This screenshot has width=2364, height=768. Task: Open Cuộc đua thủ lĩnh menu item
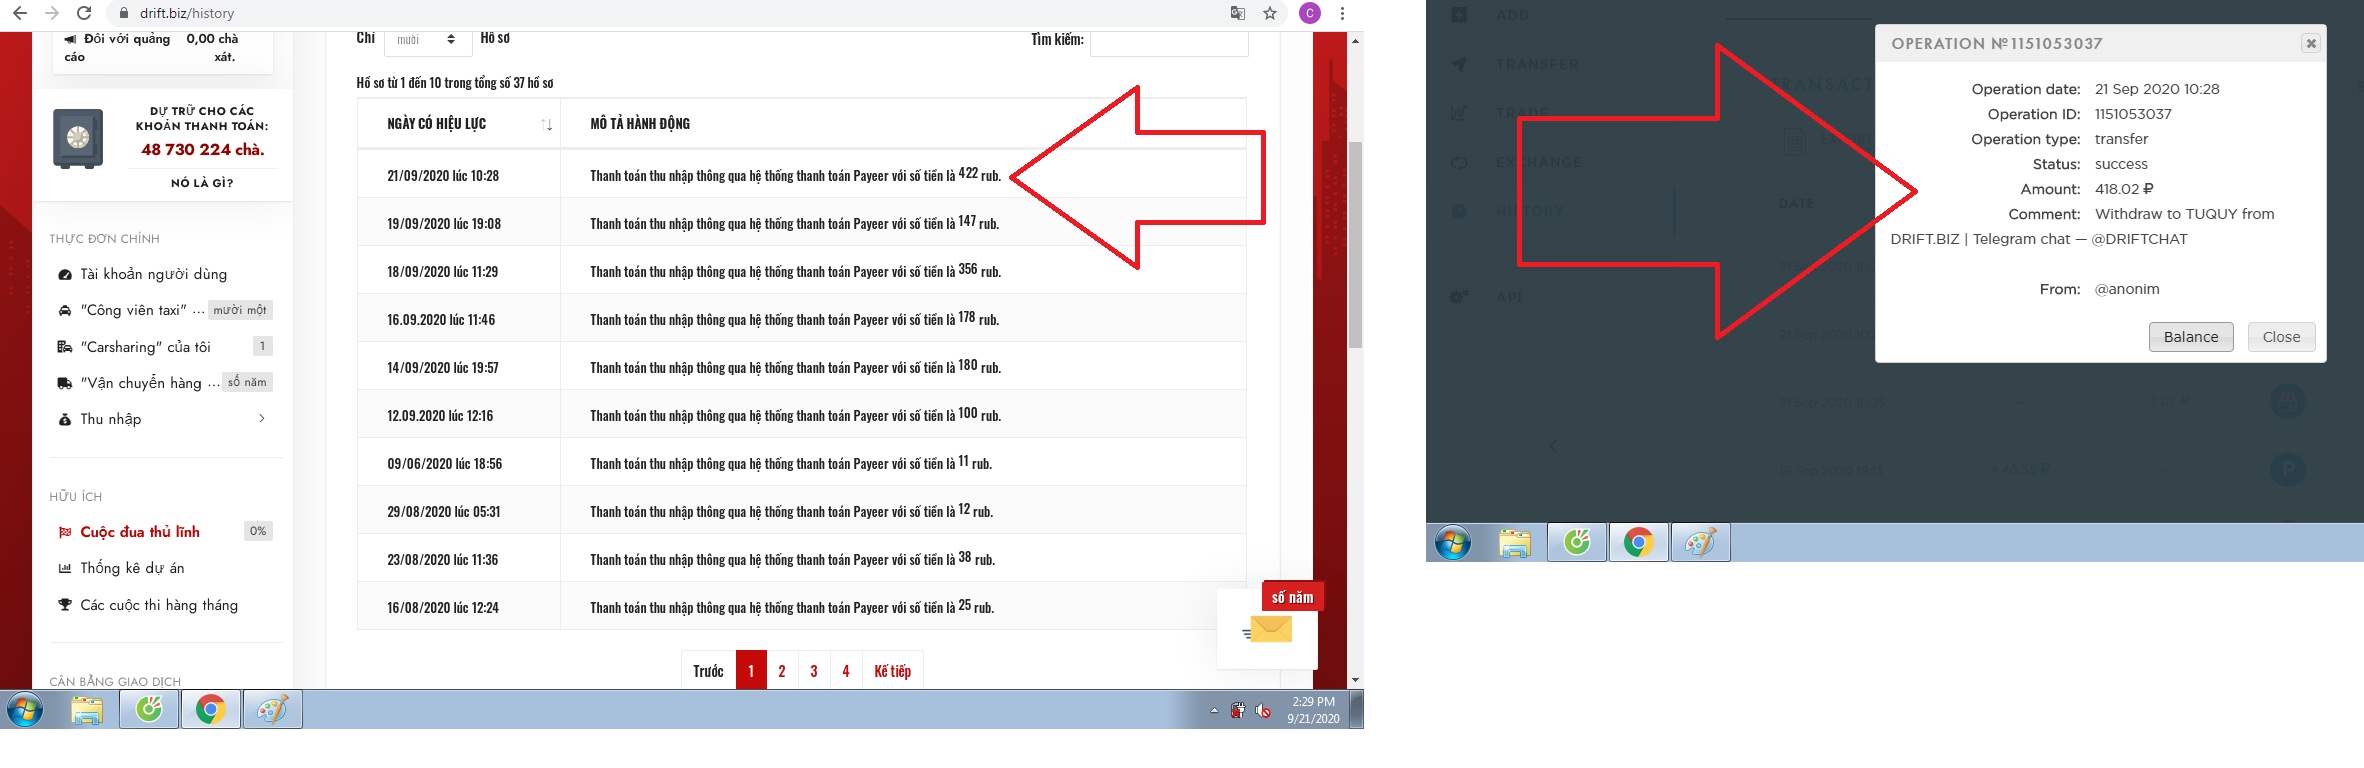pyautogui.click(x=140, y=532)
